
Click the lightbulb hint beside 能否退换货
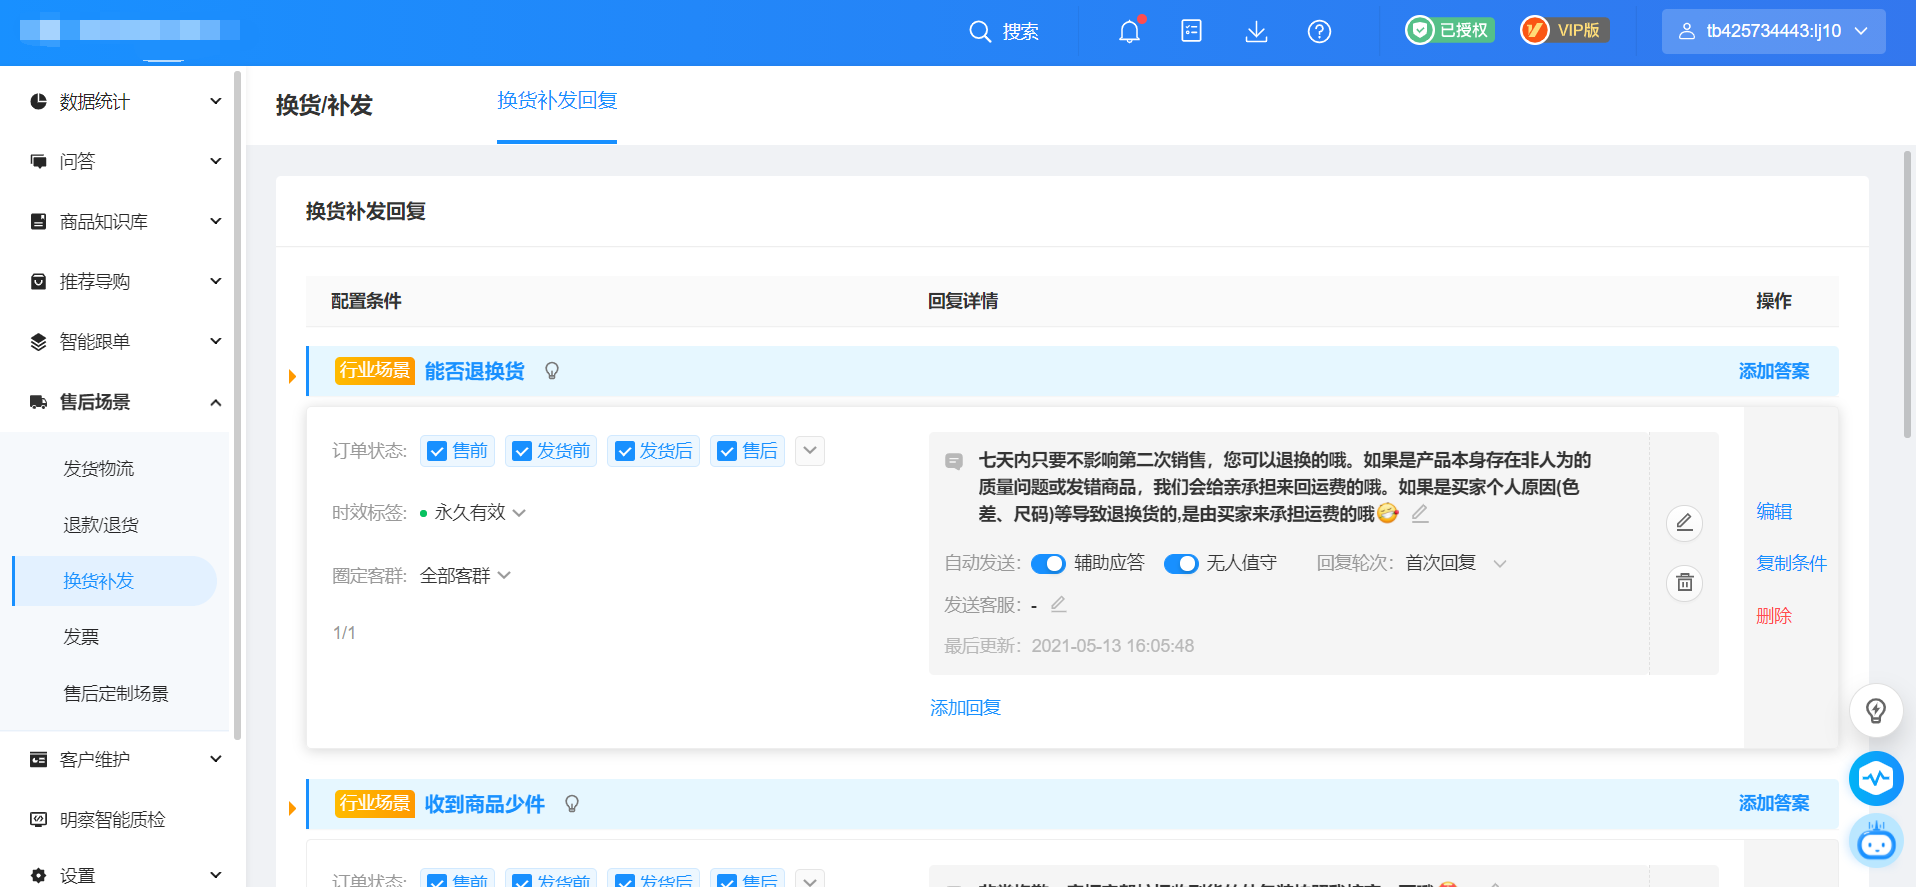(x=552, y=371)
